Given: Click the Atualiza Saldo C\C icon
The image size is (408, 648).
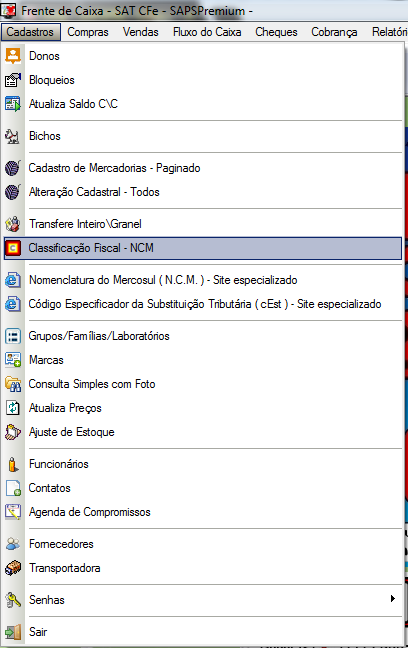Looking at the screenshot, I should tap(13, 104).
